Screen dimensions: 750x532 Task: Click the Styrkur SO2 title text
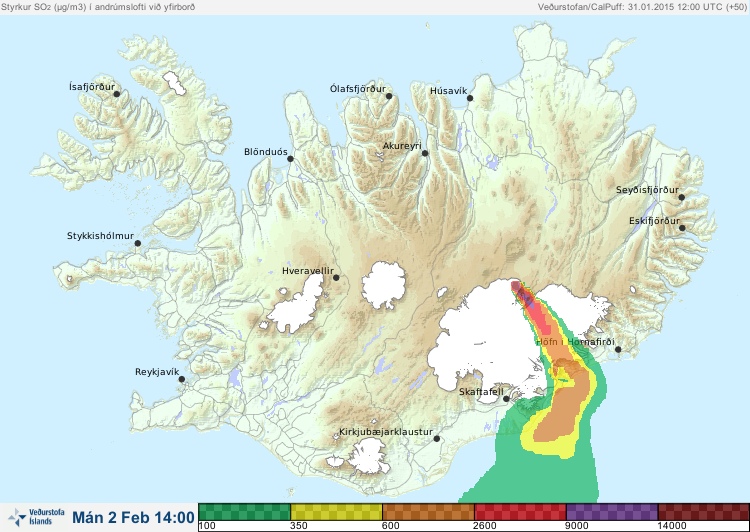[98, 7]
